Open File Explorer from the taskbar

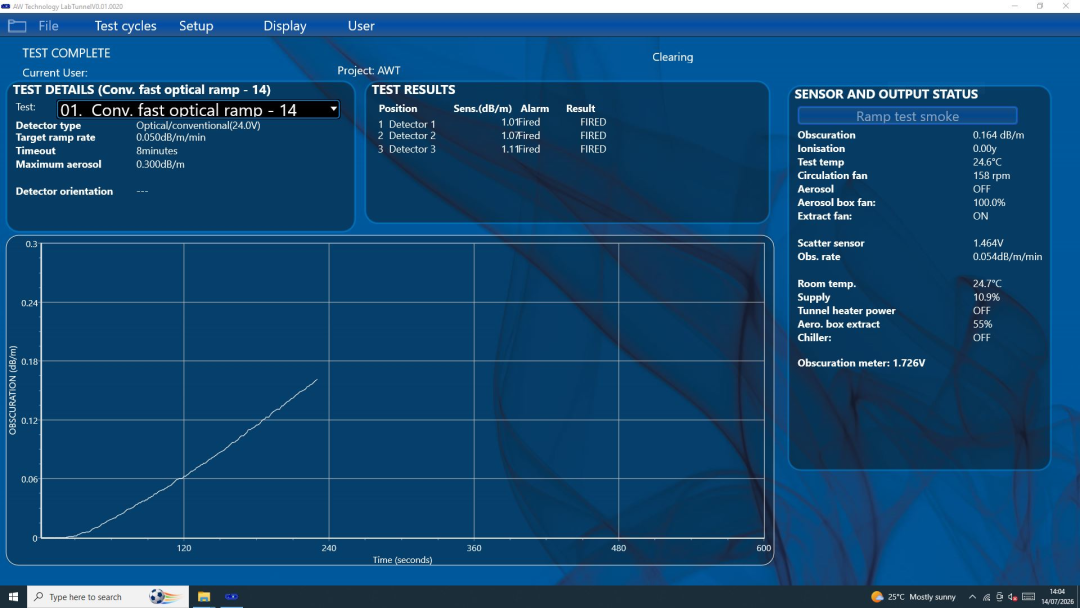(x=204, y=597)
